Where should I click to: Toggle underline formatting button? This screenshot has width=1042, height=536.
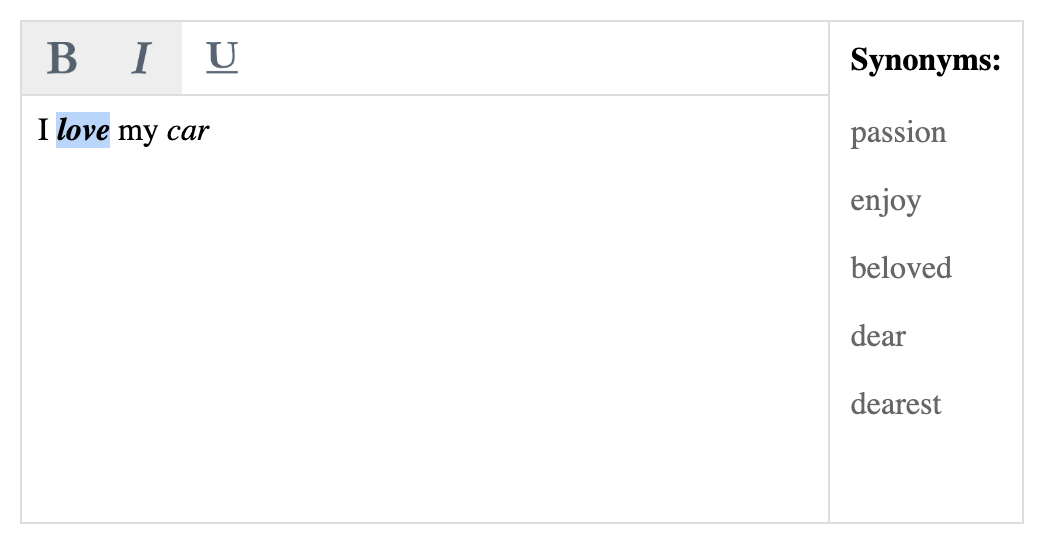[222, 59]
